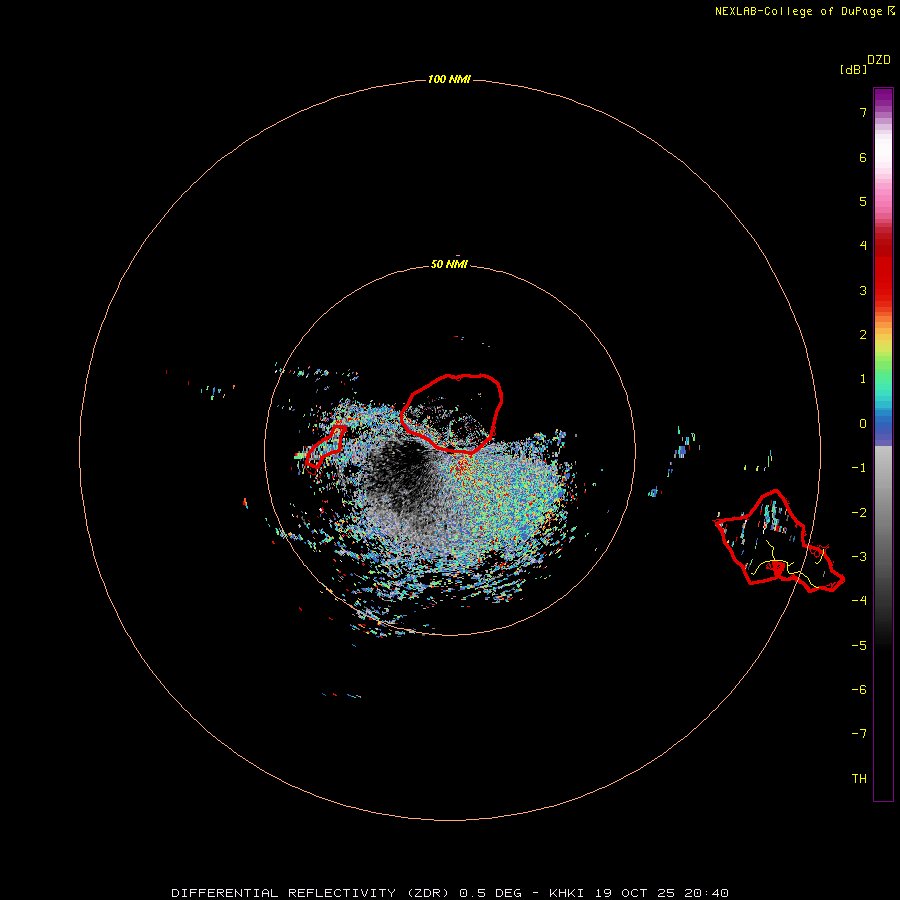Click the DZD product label above color scale
Image resolution: width=900 pixels, height=900 pixels.
pos(879,60)
